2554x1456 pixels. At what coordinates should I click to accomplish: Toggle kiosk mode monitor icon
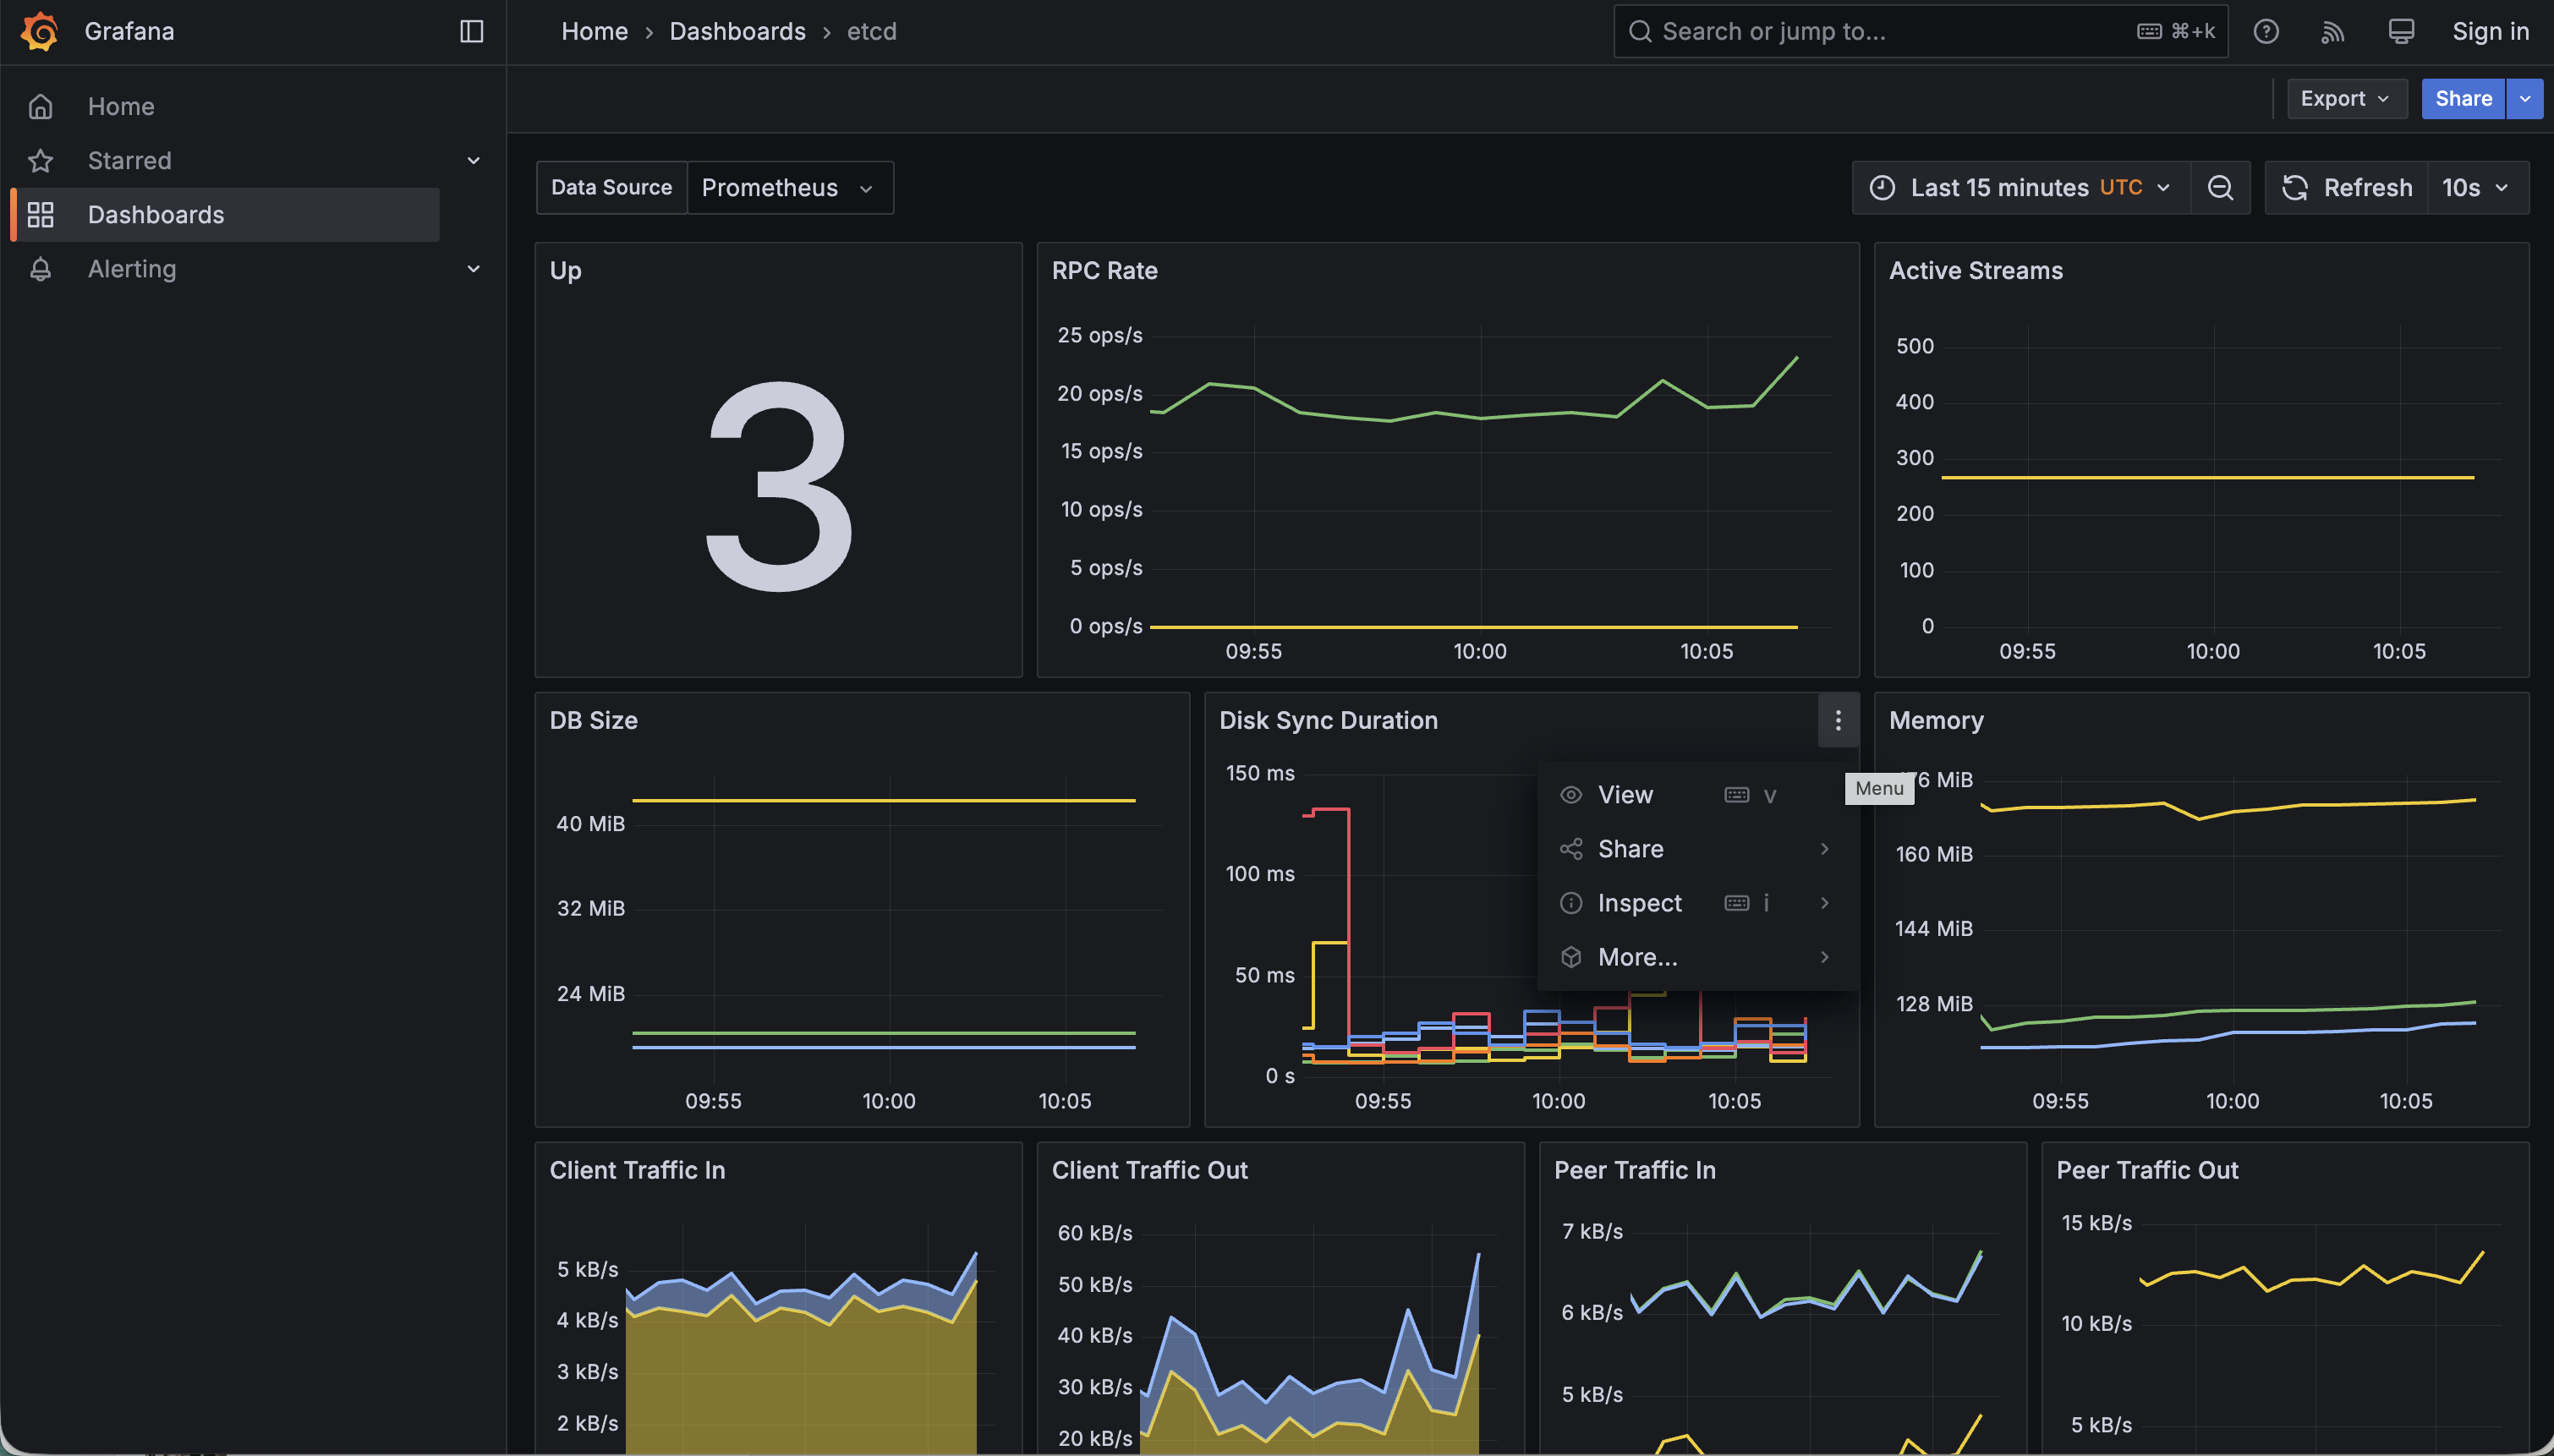(x=2400, y=31)
